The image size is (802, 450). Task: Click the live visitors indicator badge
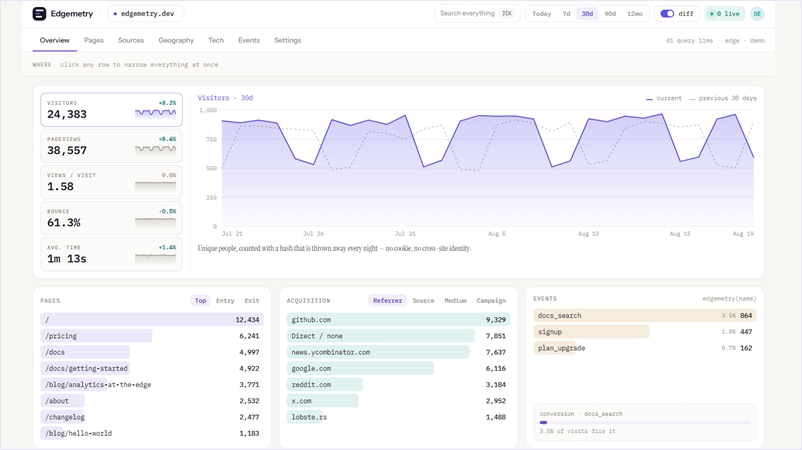725,14
